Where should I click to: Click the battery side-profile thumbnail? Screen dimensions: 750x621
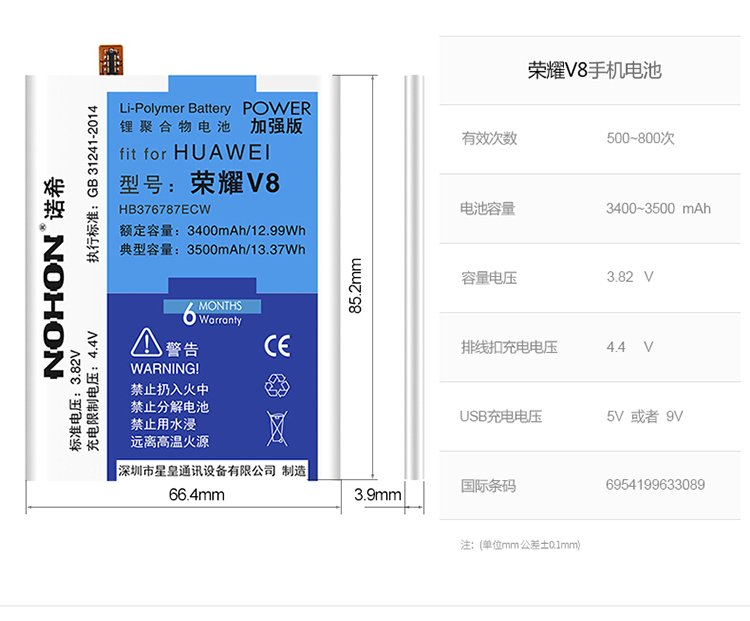tap(414, 277)
